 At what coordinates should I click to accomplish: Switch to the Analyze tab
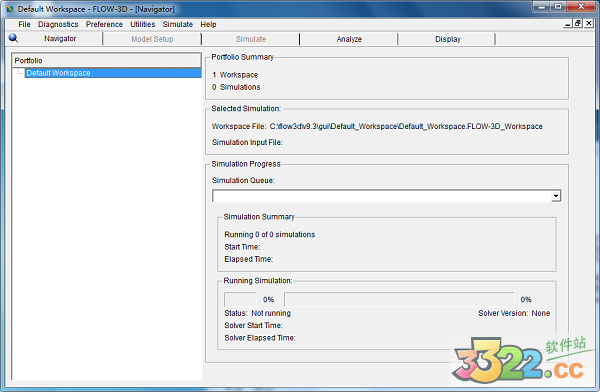point(349,39)
